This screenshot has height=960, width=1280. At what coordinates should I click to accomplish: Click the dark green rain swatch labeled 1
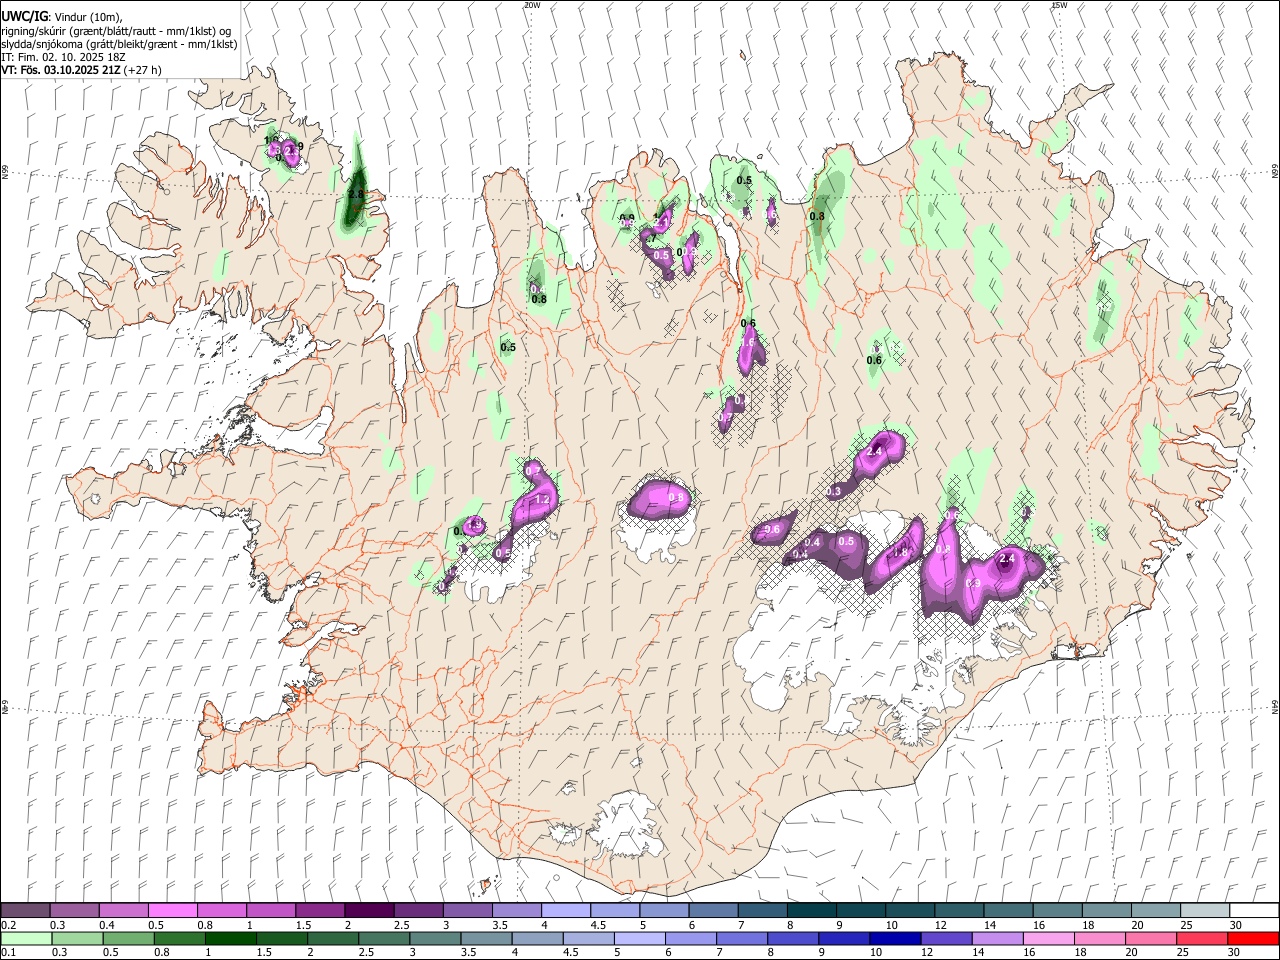click(x=231, y=938)
